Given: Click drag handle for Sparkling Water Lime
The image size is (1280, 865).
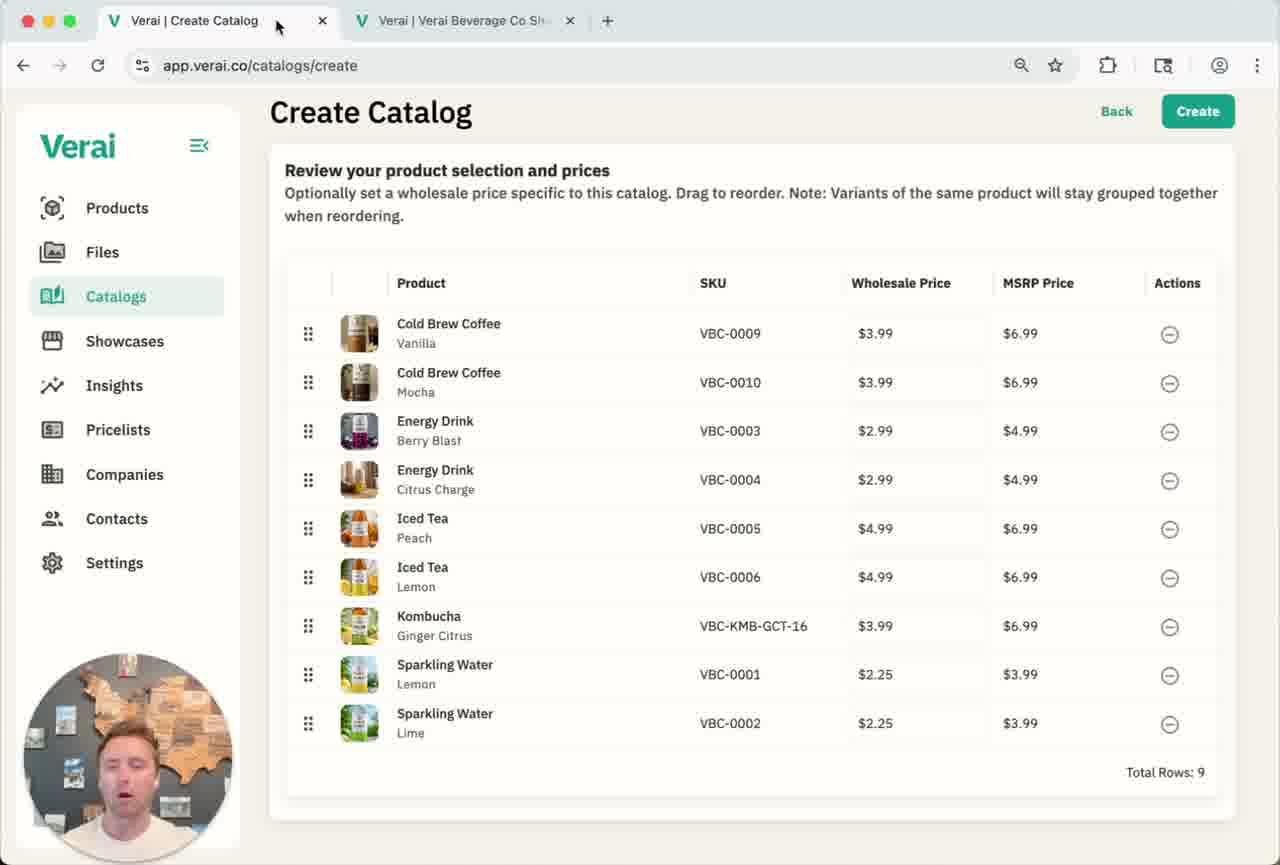Looking at the screenshot, I should [308, 723].
